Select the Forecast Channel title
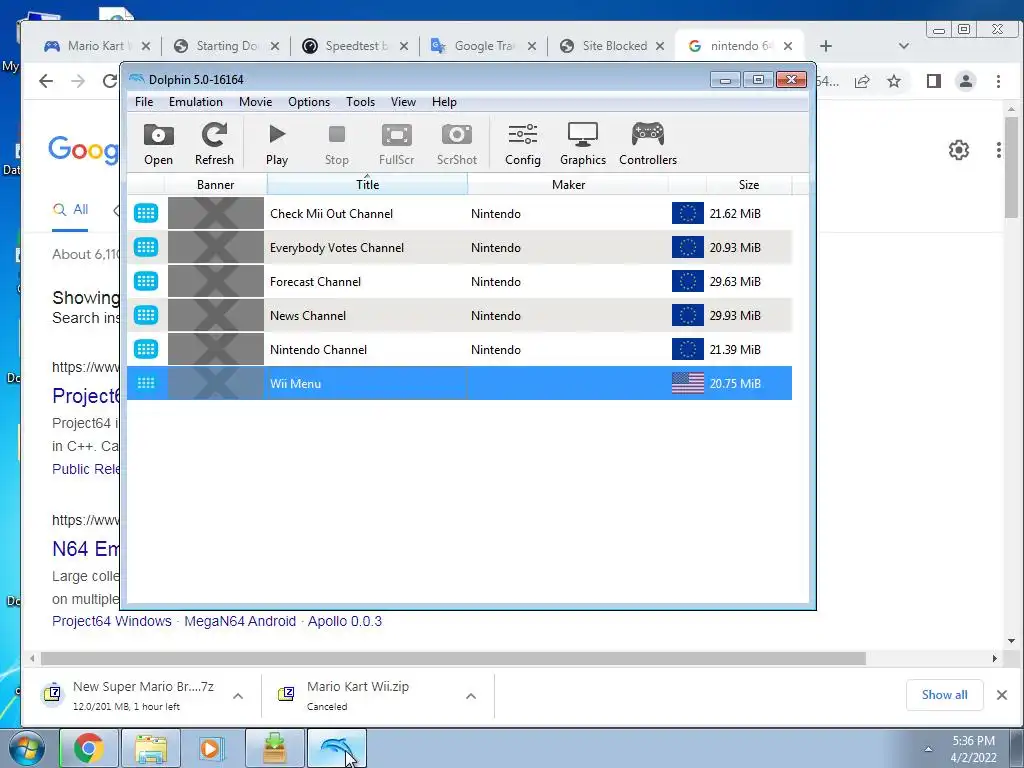This screenshot has height=768, width=1024. (315, 281)
